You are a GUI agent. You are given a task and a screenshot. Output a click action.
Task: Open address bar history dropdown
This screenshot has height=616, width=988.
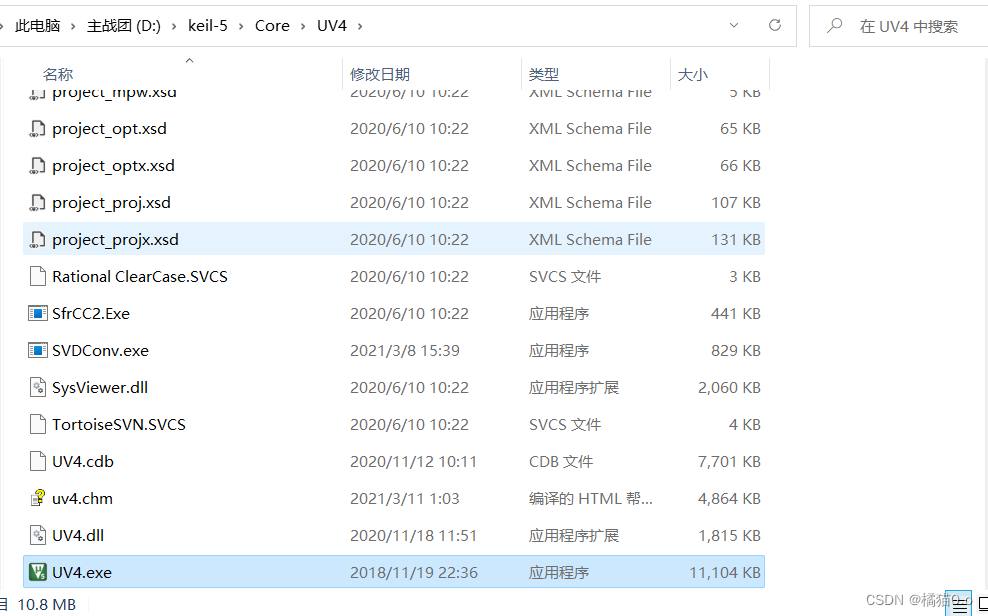[733, 25]
